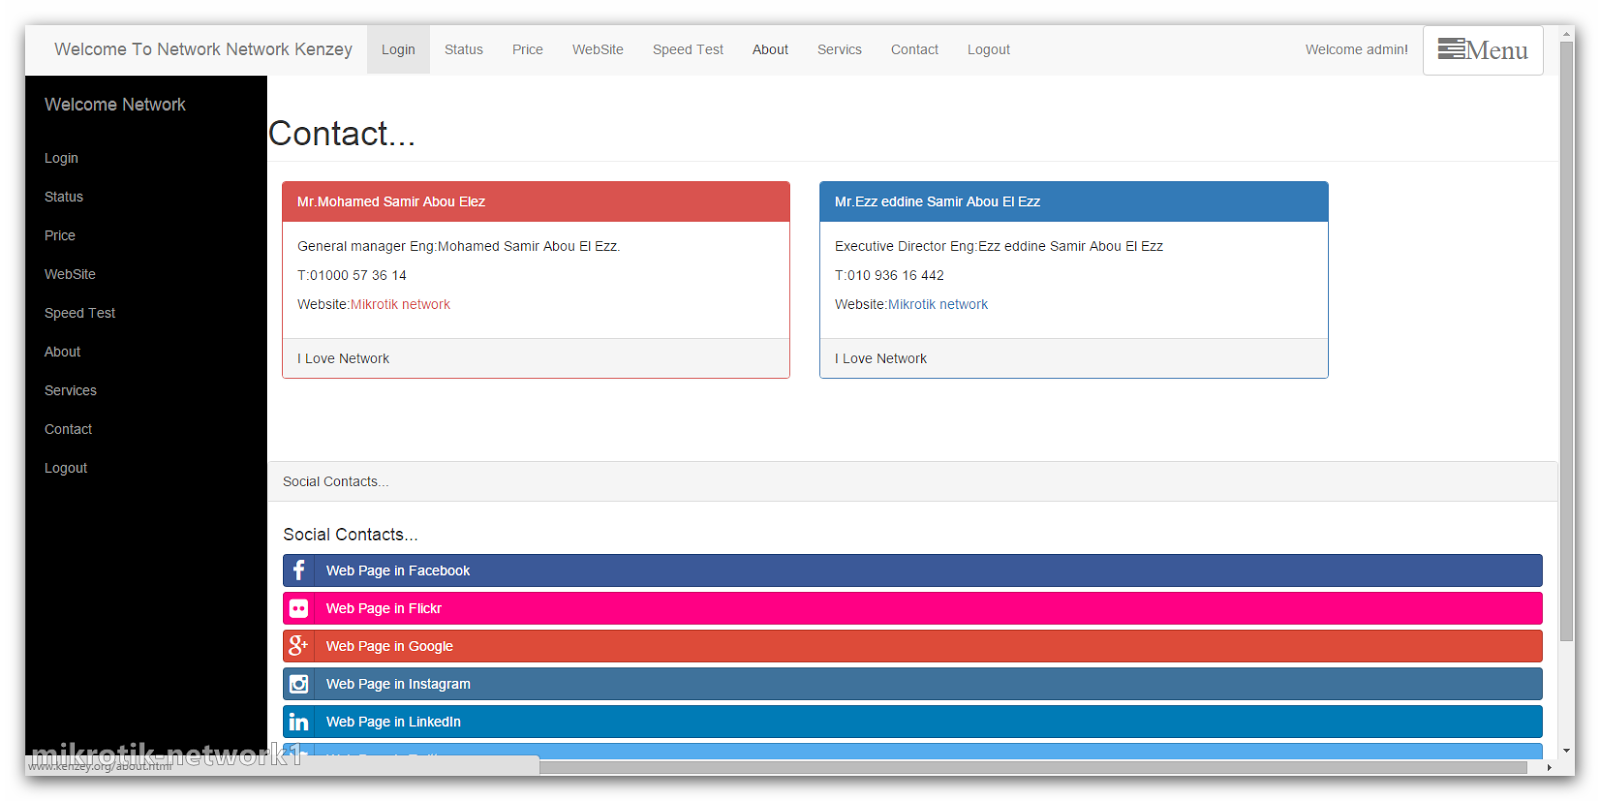Viewport: 1600px width, 801px height.
Task: Select About in the top navbar
Action: pyautogui.click(x=770, y=50)
